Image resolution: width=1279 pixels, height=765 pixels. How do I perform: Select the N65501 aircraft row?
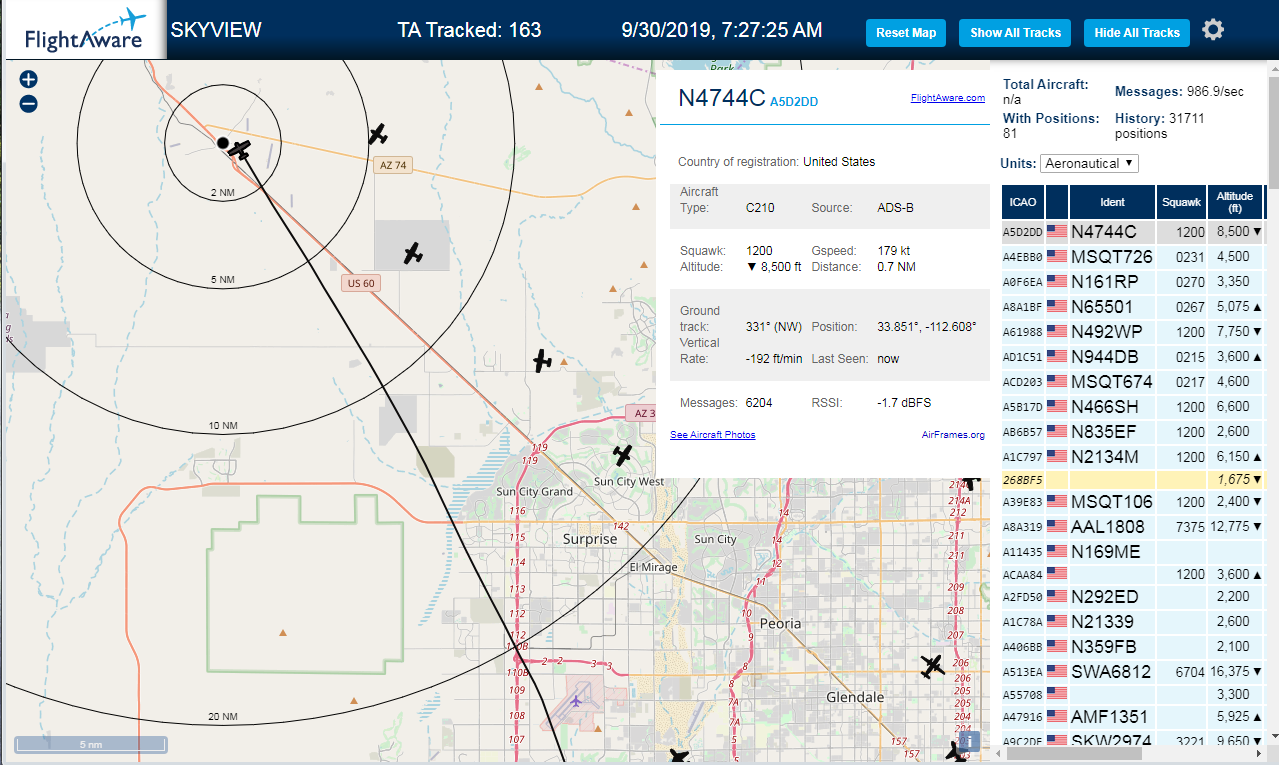tap(1133, 306)
